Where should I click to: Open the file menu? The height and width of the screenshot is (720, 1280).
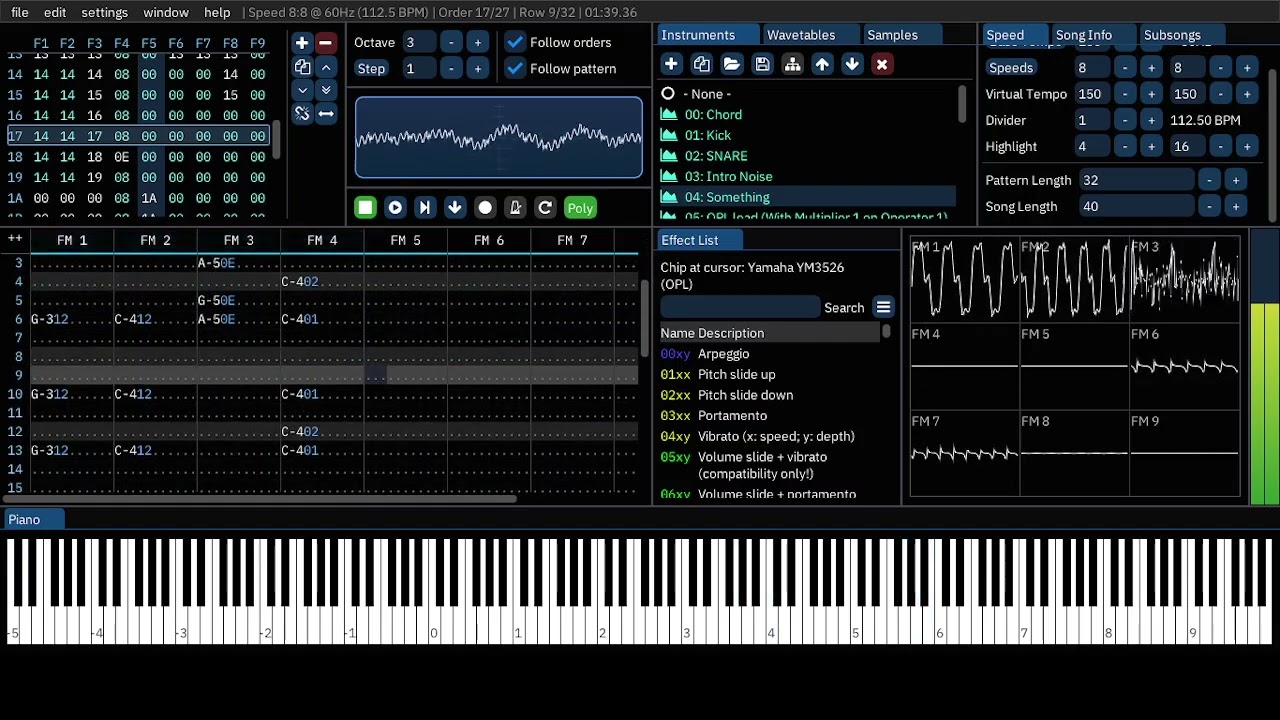pyautogui.click(x=20, y=12)
